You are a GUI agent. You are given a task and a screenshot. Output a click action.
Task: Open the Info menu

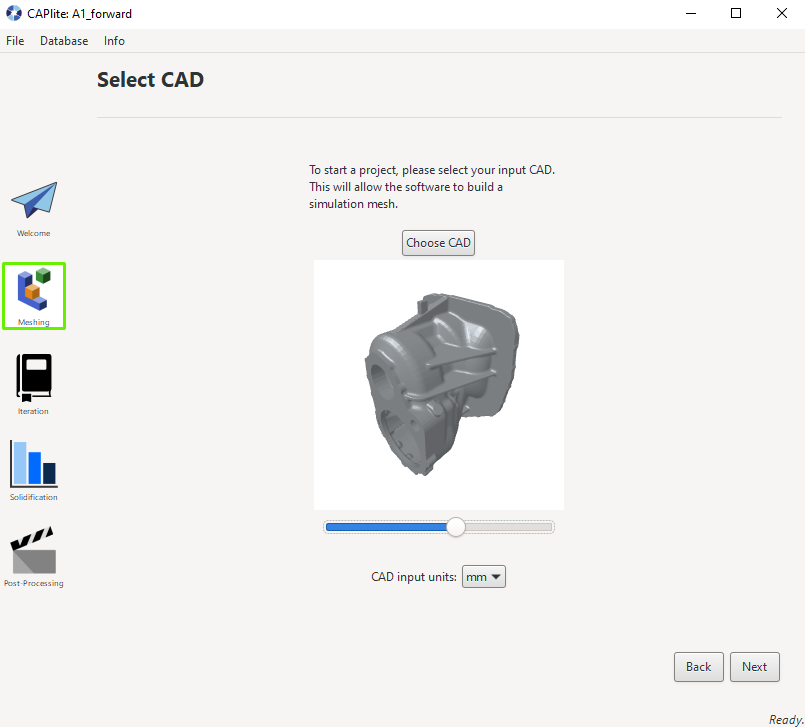point(114,41)
